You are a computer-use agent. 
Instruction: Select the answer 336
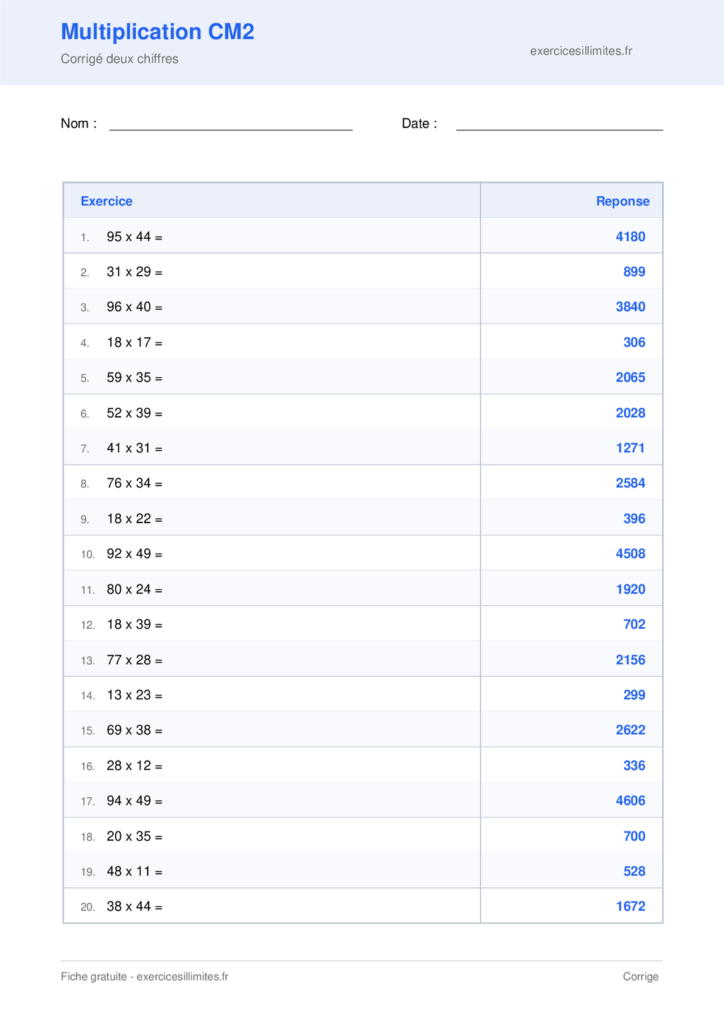point(634,765)
